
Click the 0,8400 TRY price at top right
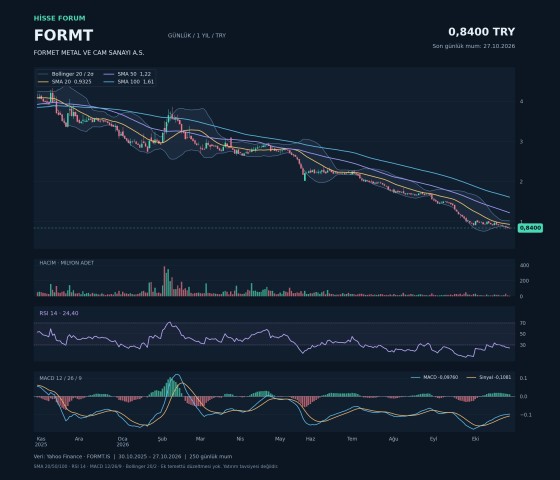481,32
